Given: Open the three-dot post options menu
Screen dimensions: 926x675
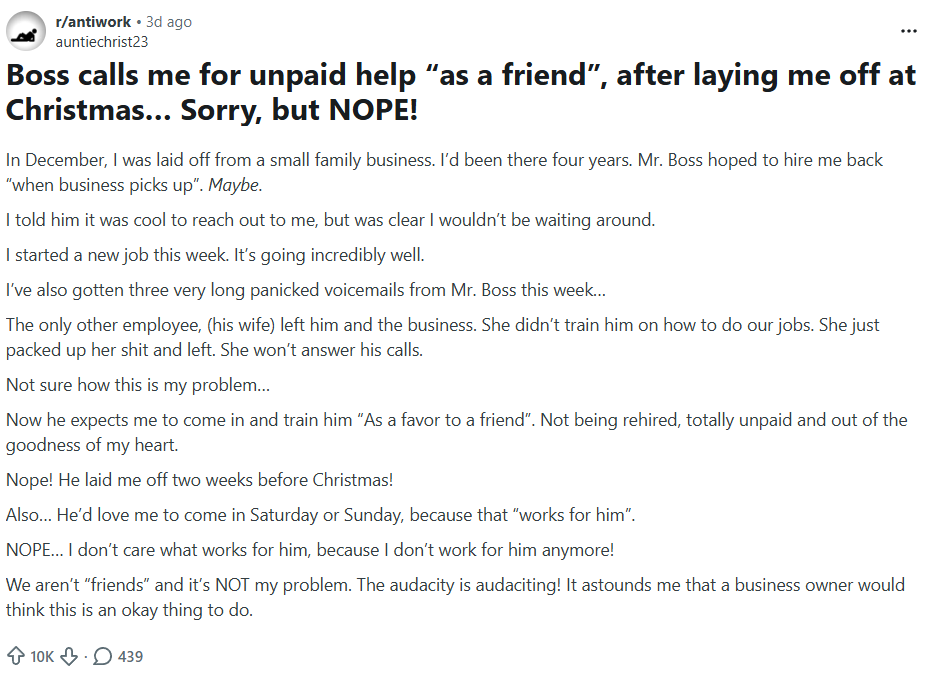Looking at the screenshot, I should coord(908,31).
